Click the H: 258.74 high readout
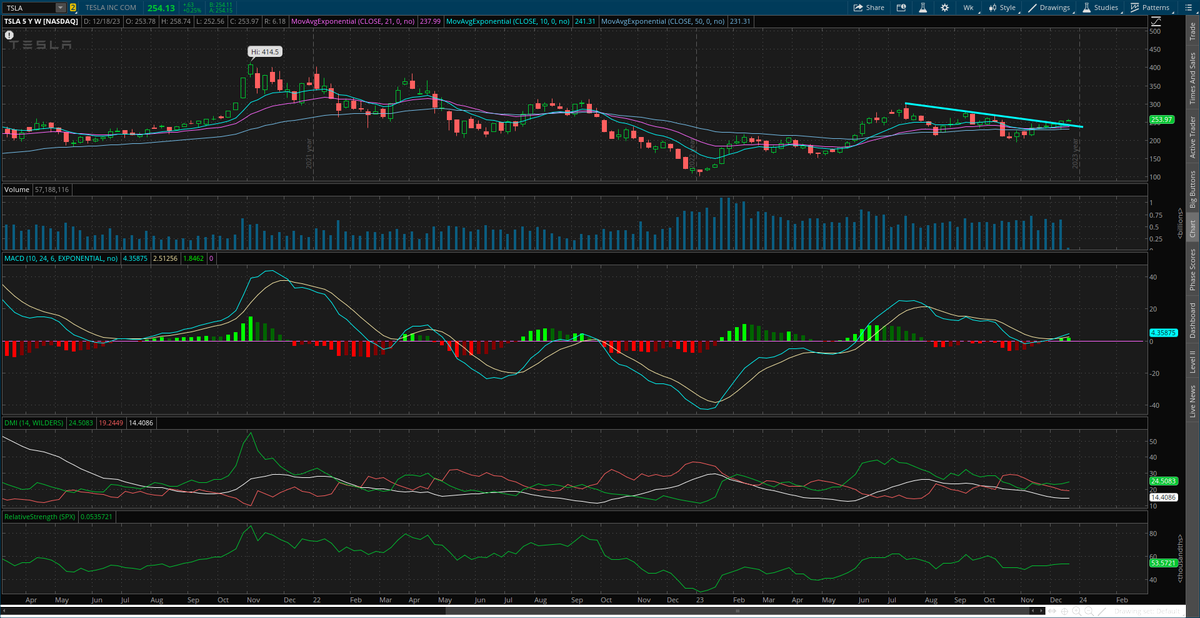Viewport: 1200px width, 618px height. (175, 19)
